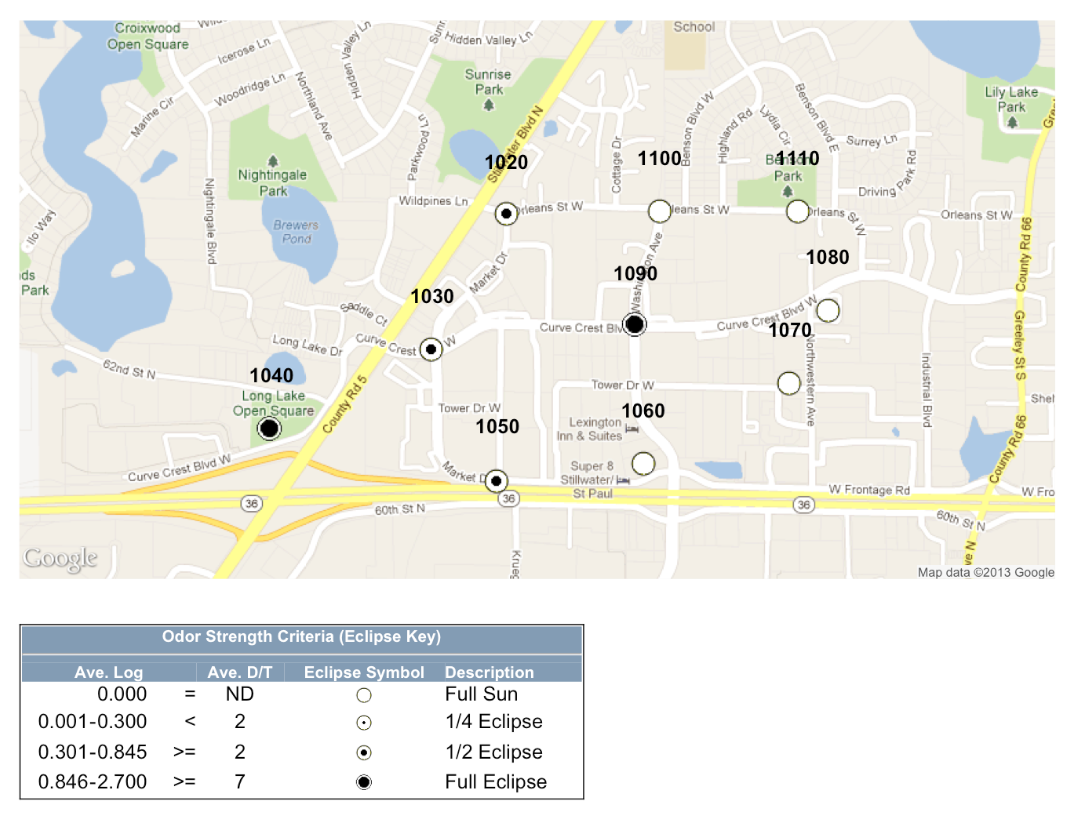Click the Full Eclipse symbol in the legend
Viewport: 1083px width, 833px height.
[364, 782]
